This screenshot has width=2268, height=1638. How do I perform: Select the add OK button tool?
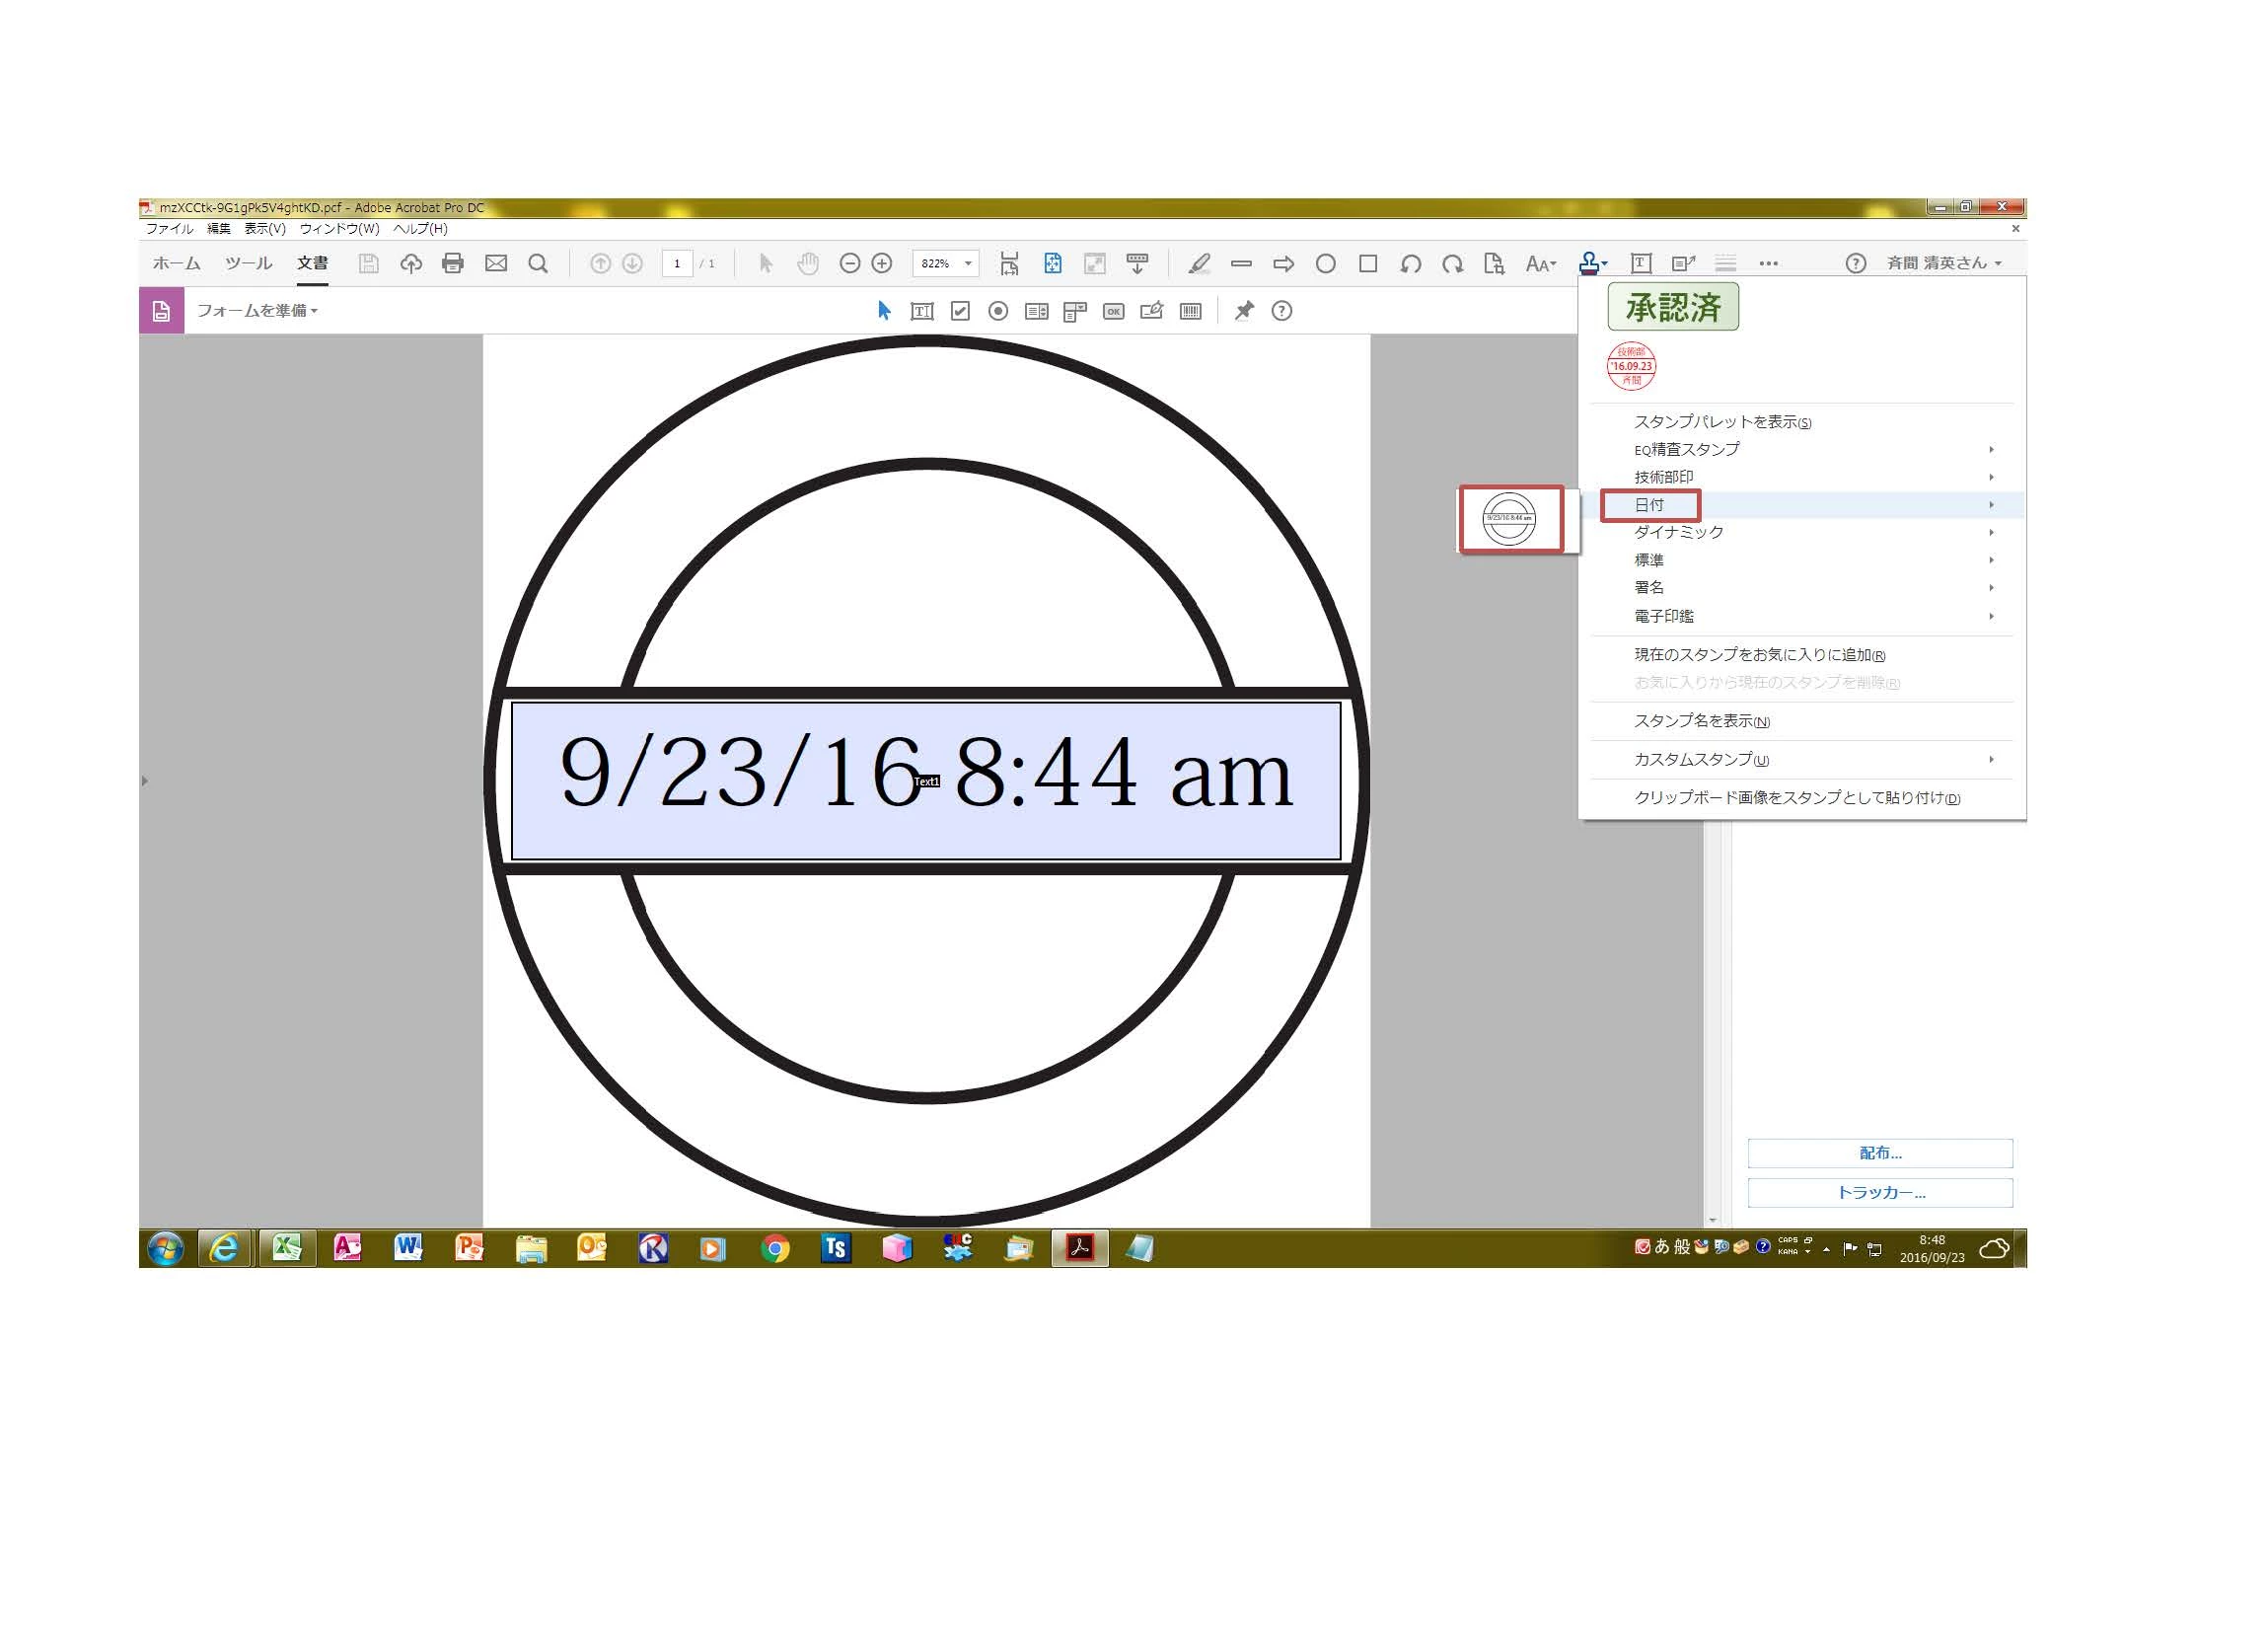coord(1113,311)
